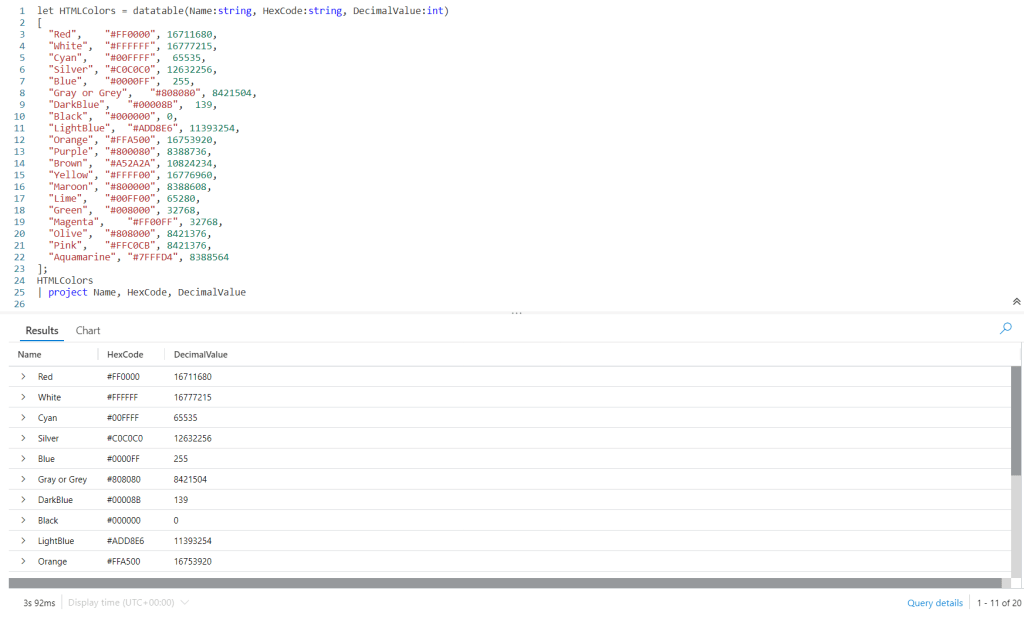Expand the Orange color row
Viewport: 1024px width, 622px height.
[23, 561]
